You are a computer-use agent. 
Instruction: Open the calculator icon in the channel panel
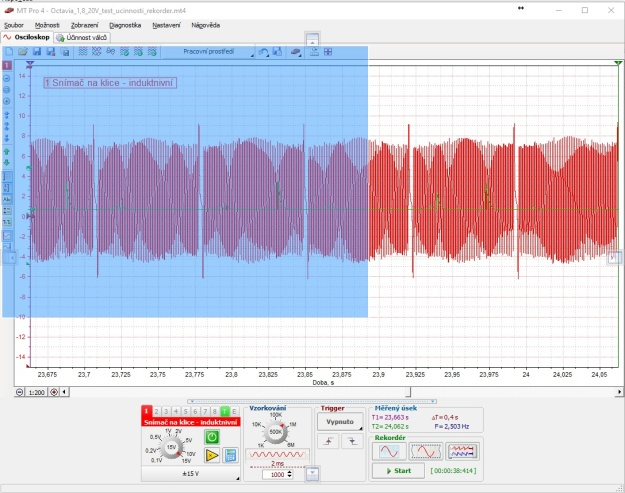tap(230, 455)
